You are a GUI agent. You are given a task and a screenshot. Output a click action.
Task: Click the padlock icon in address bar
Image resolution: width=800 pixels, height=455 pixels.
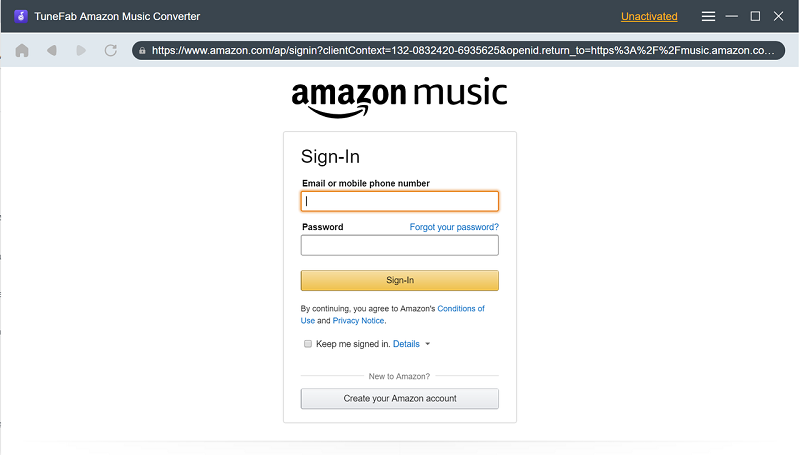(x=143, y=50)
